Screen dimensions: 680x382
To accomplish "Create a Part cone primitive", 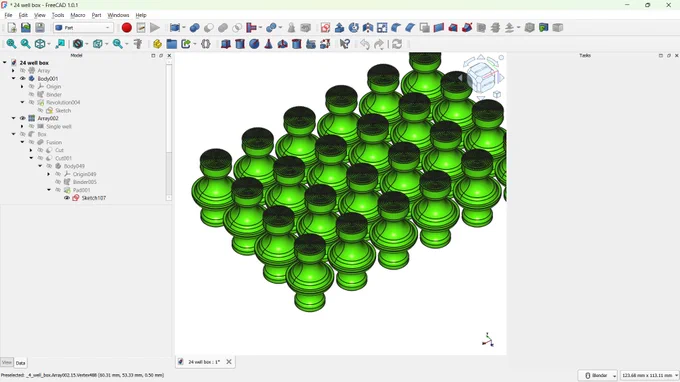I will coord(268,44).
